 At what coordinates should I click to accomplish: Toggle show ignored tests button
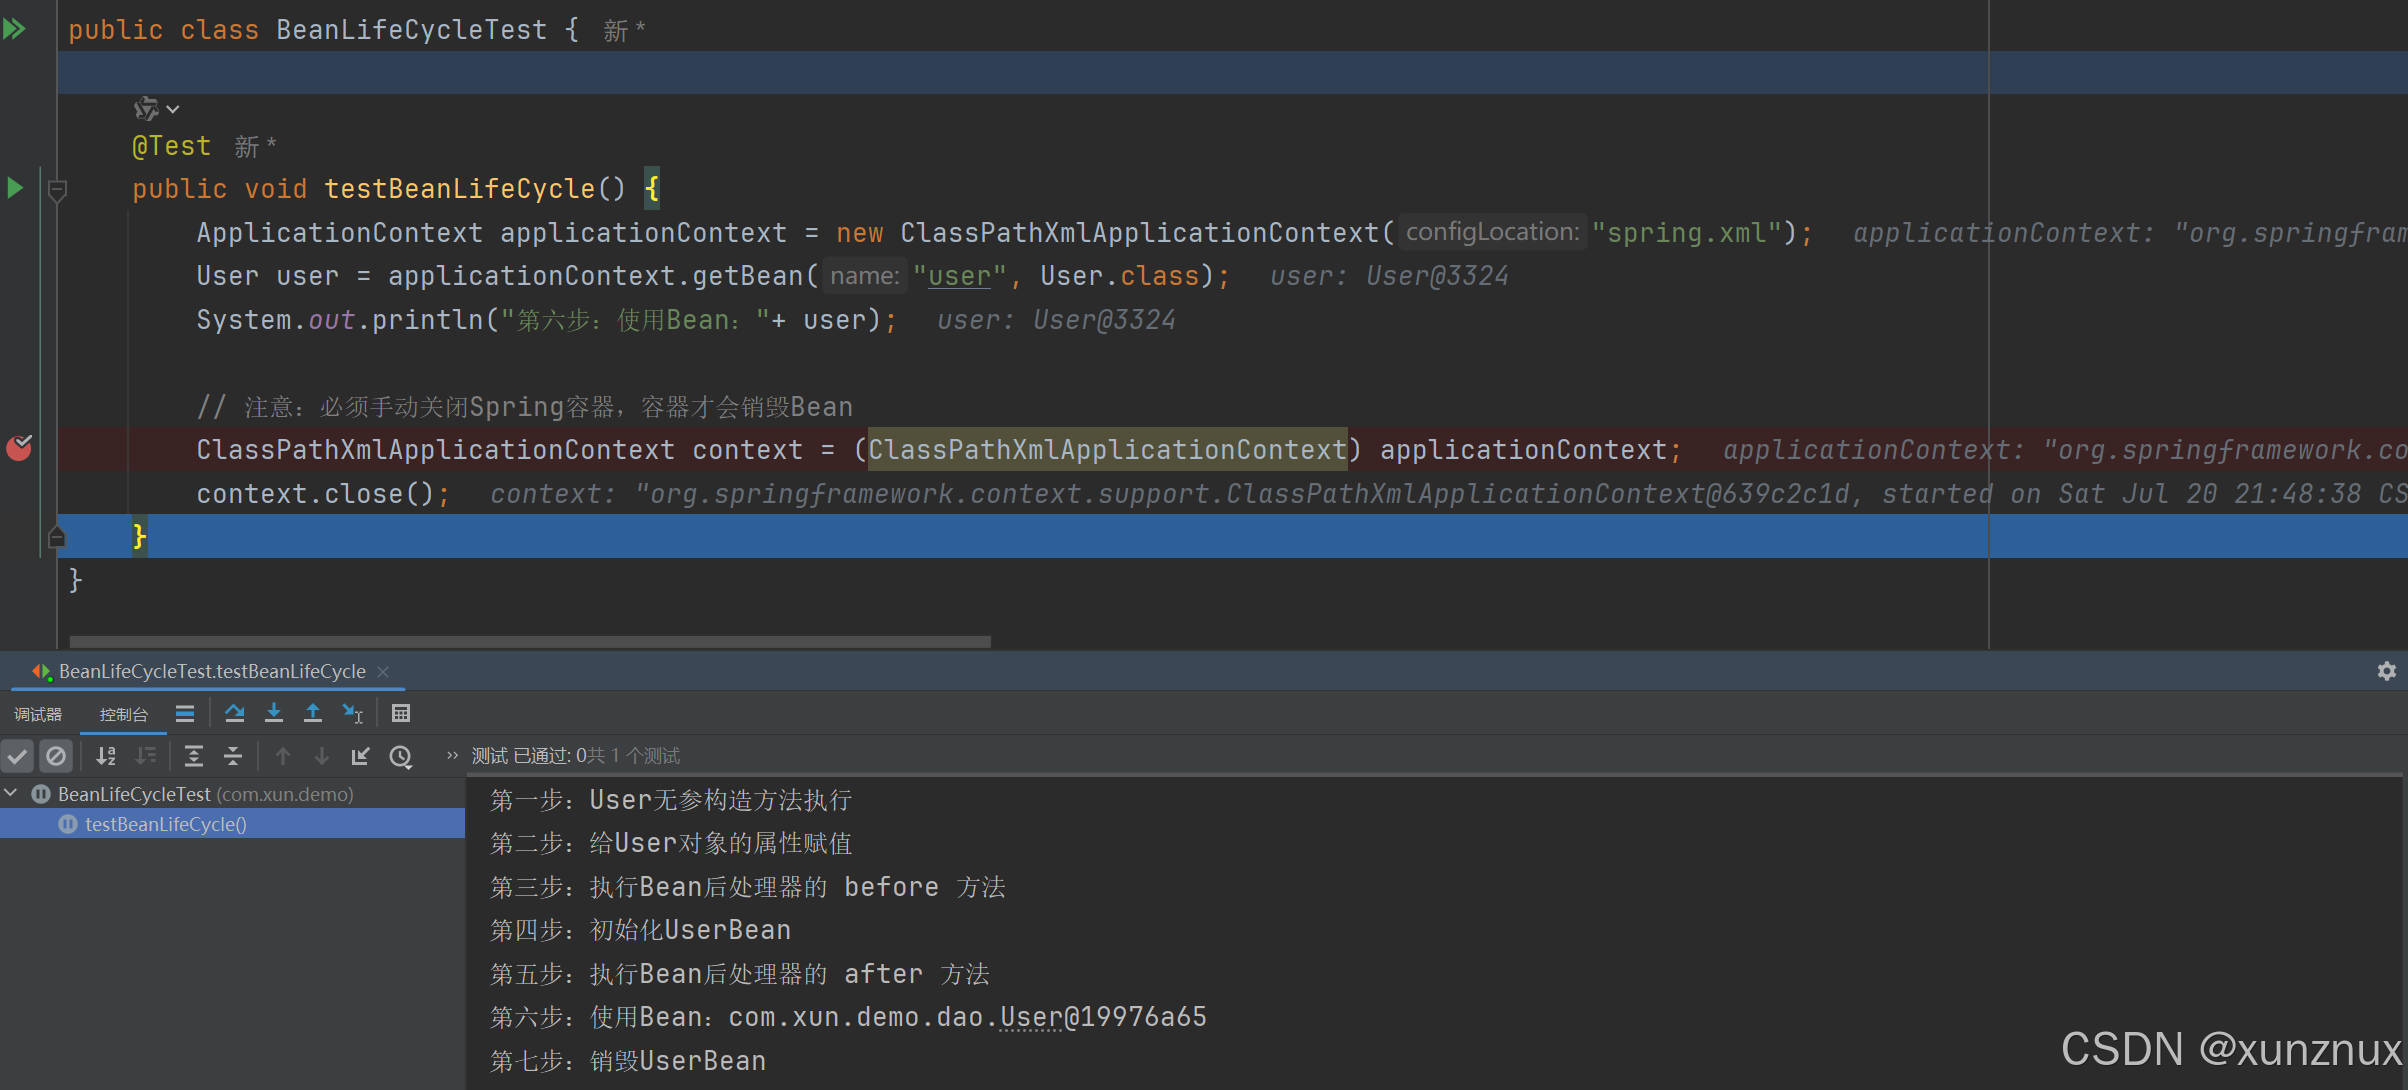tap(56, 756)
